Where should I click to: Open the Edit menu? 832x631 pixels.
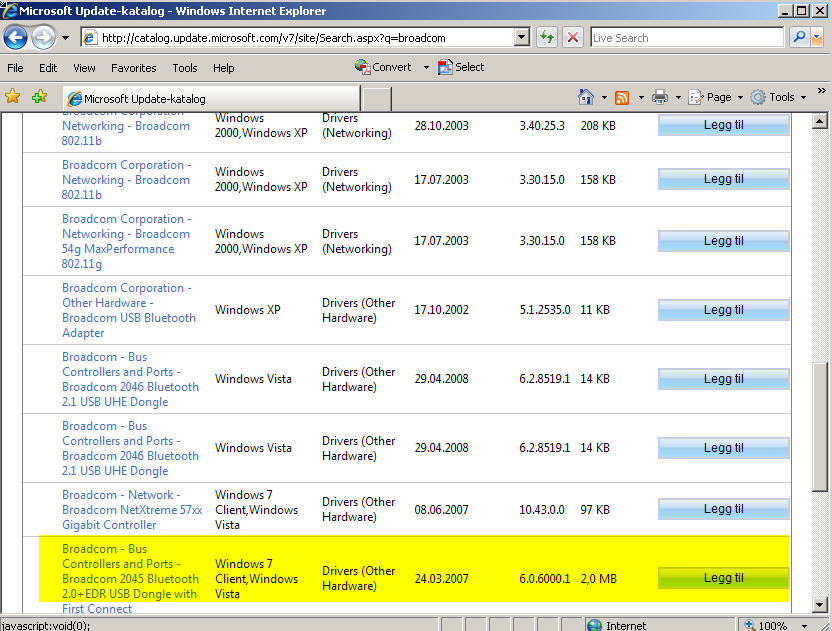pyautogui.click(x=48, y=68)
